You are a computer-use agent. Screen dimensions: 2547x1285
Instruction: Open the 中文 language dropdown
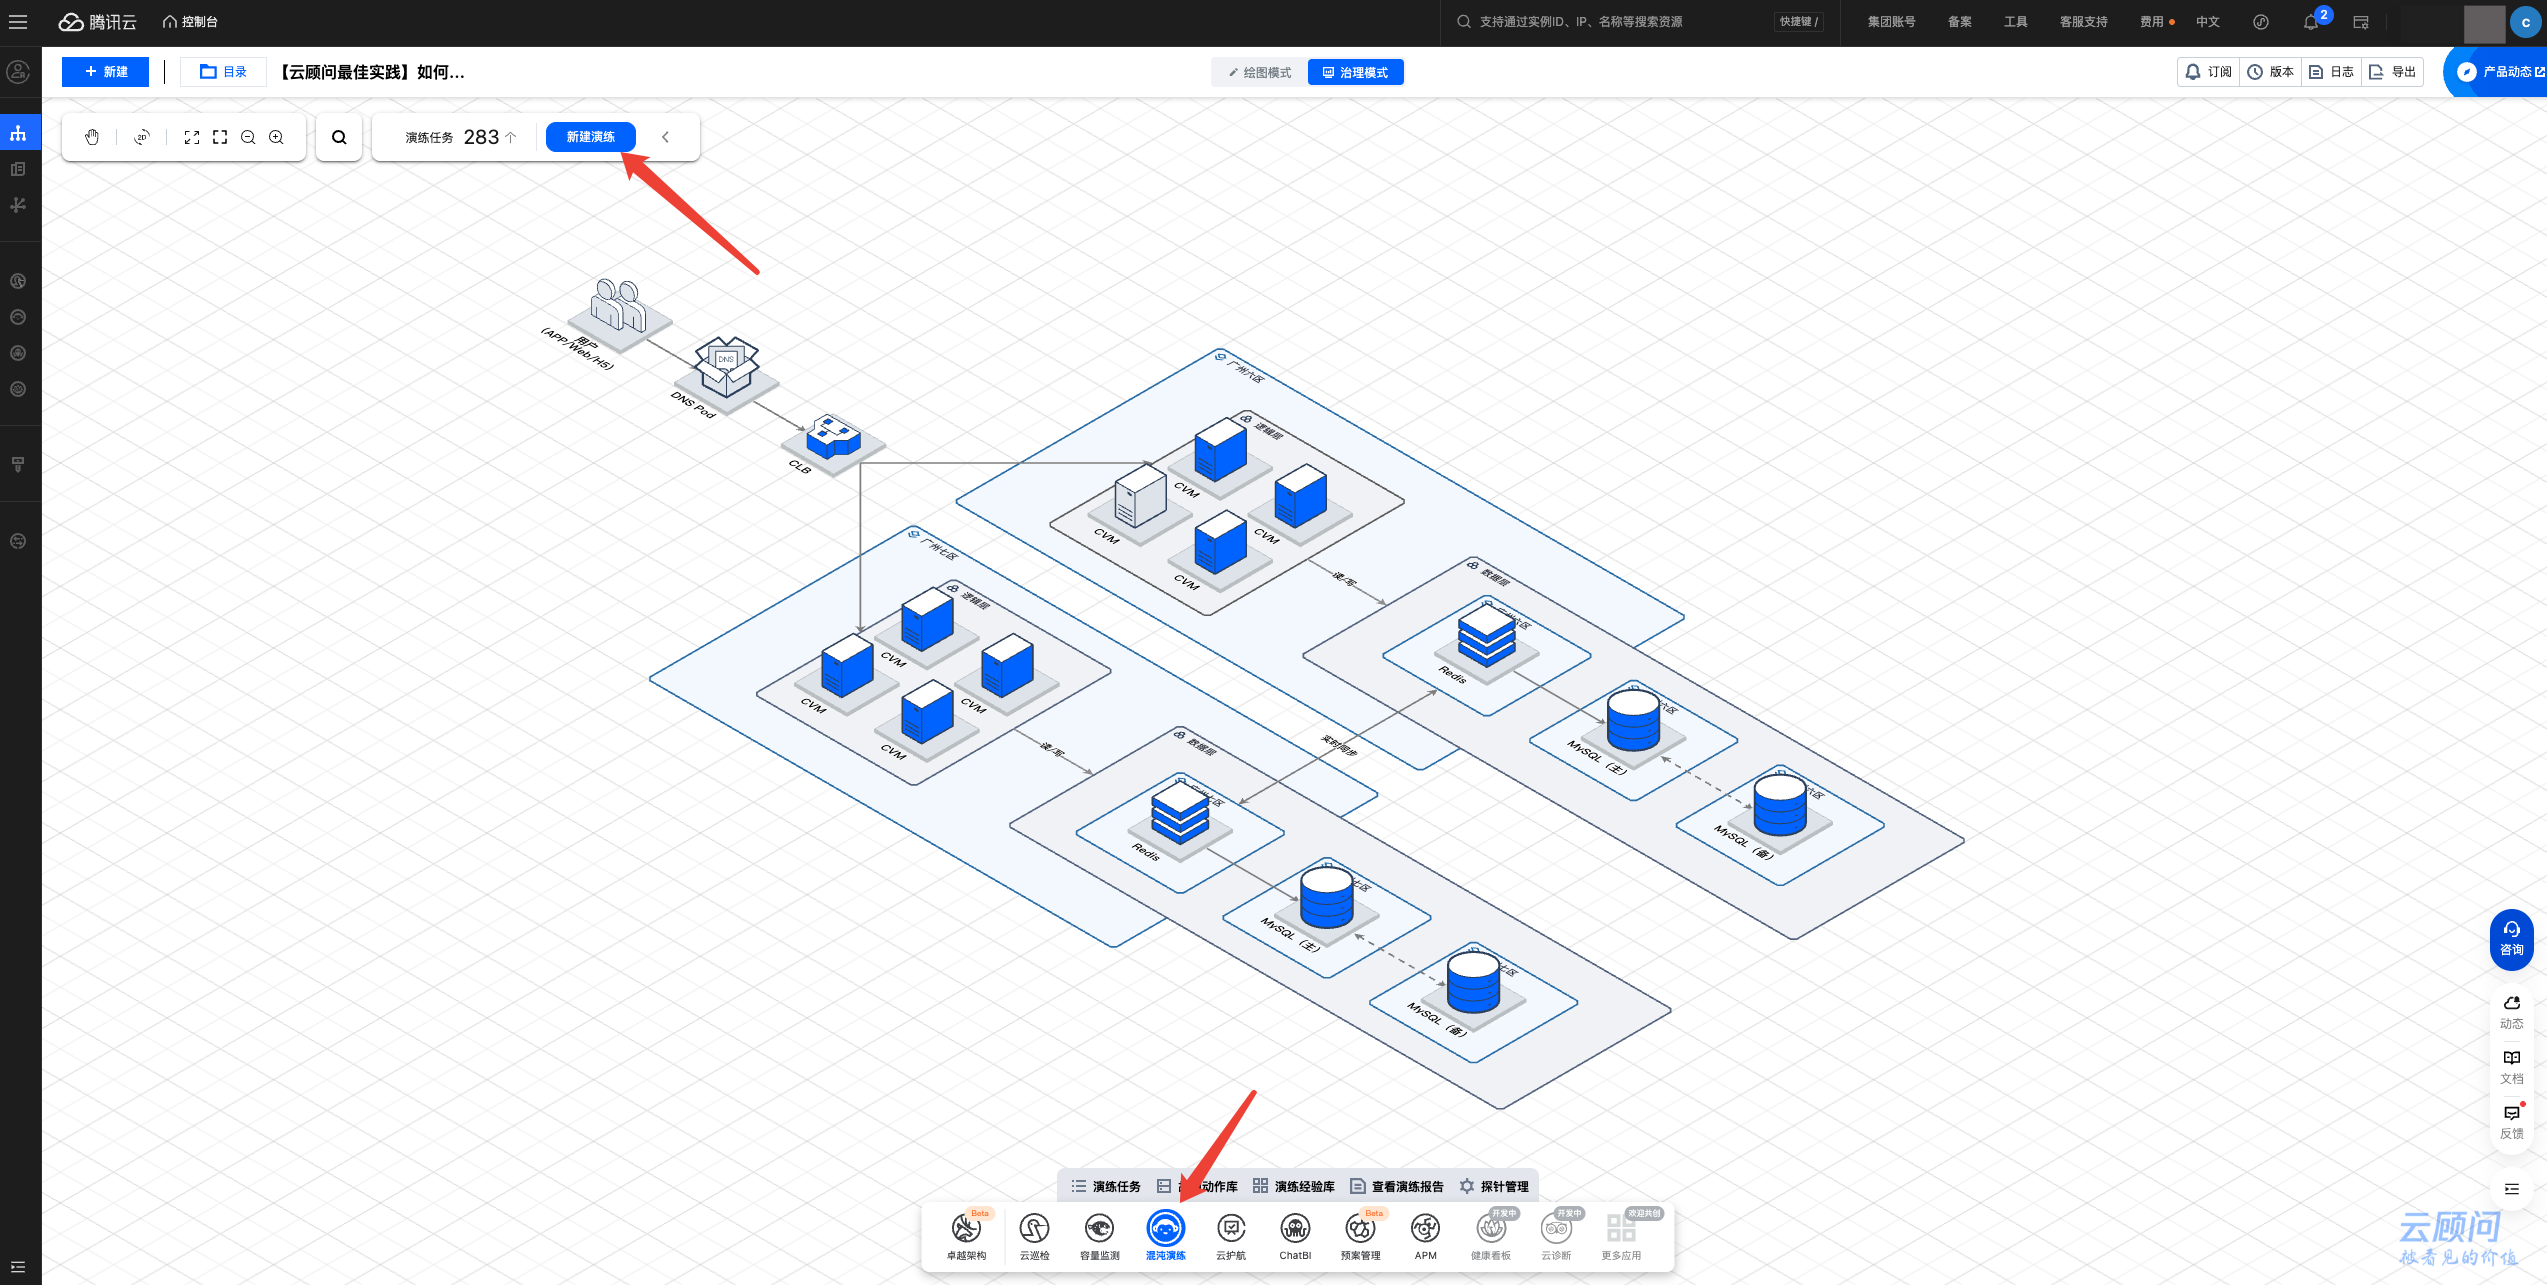pyautogui.click(x=2207, y=22)
